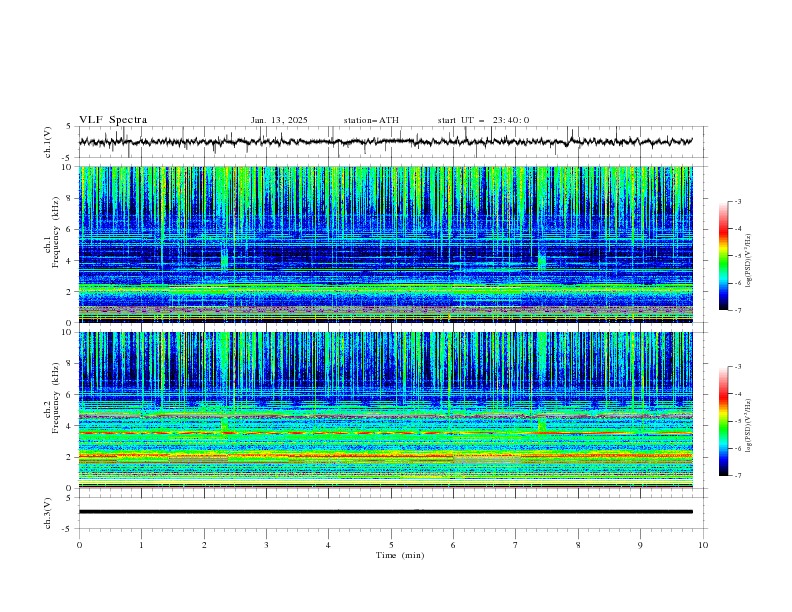Click the time axis tick label '0'
The width and height of the screenshot is (792, 612).
[x=79, y=545]
